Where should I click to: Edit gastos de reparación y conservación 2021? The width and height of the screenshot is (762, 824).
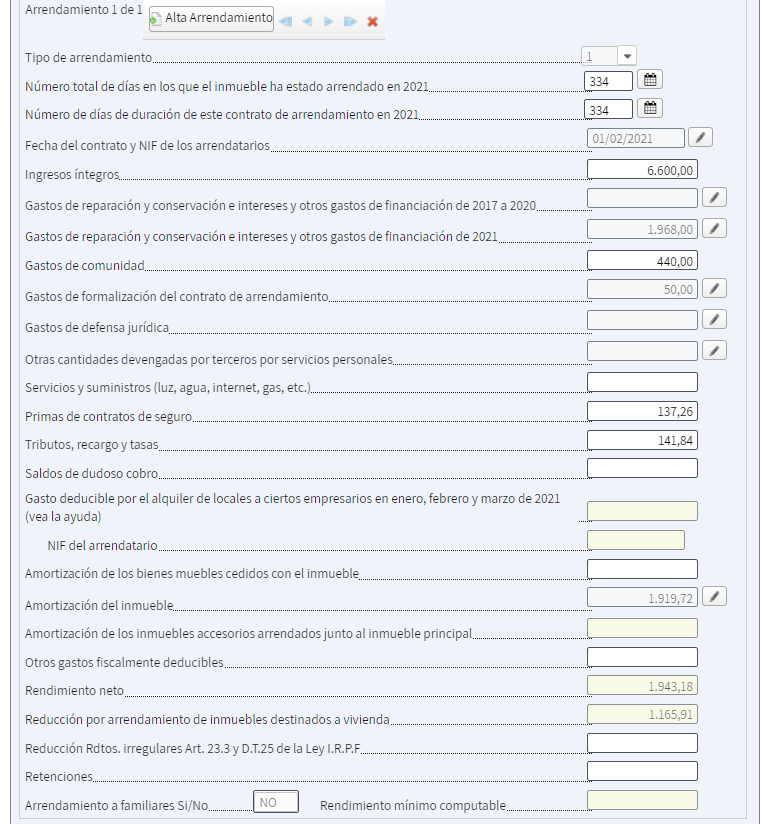[x=714, y=229]
